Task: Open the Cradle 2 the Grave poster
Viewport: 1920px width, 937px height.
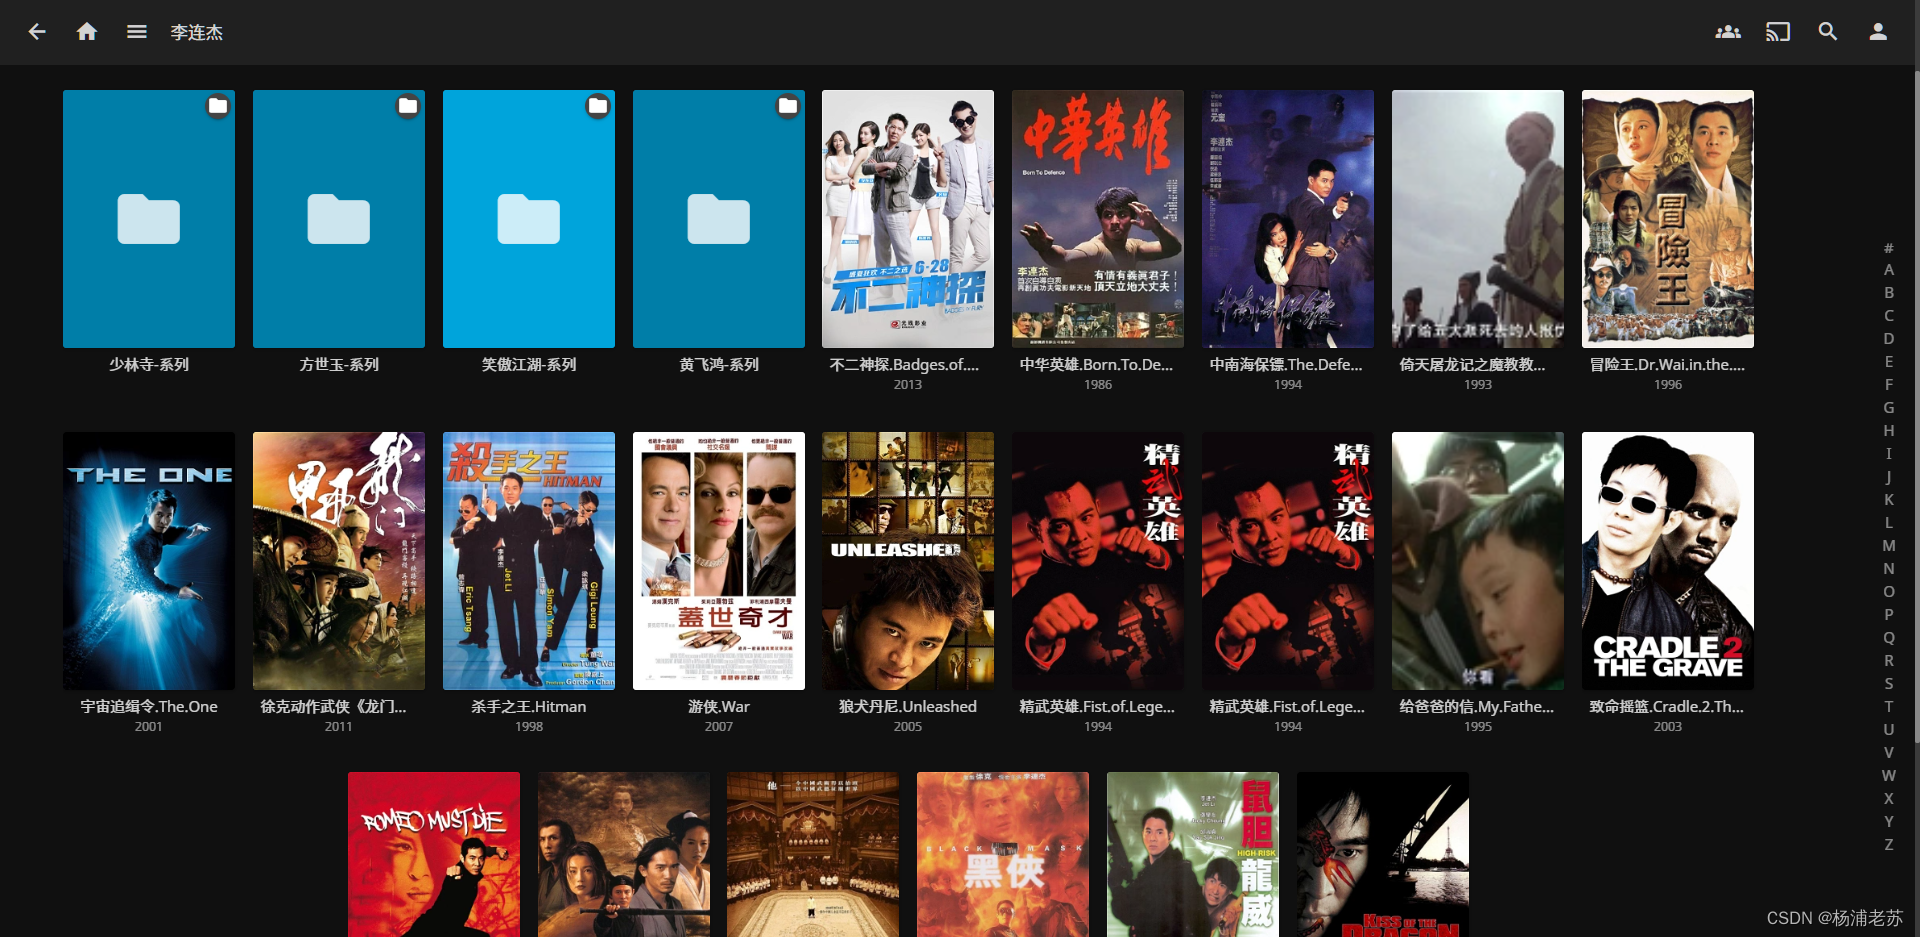Action: 1668,561
